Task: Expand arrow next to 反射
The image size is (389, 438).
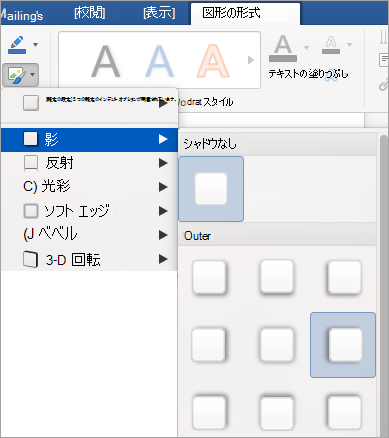Action: [163, 163]
